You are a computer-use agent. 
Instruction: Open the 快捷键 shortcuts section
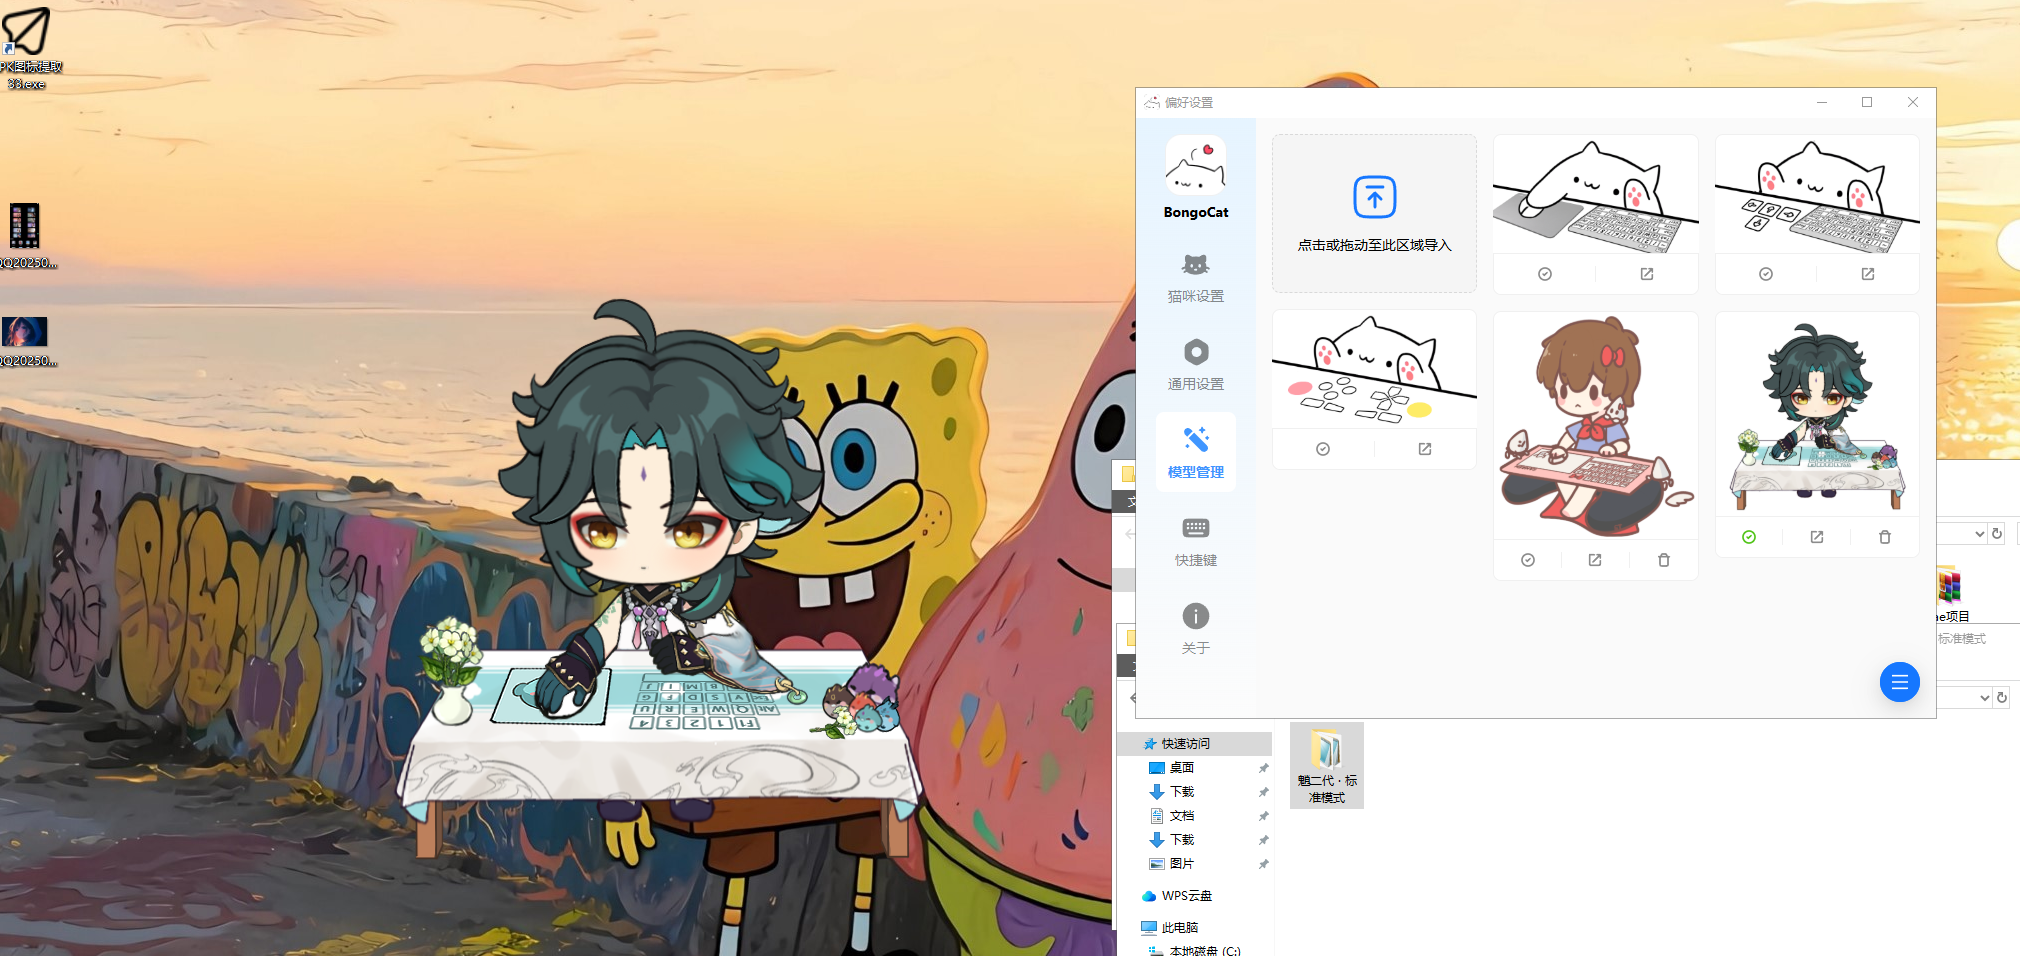(x=1195, y=541)
